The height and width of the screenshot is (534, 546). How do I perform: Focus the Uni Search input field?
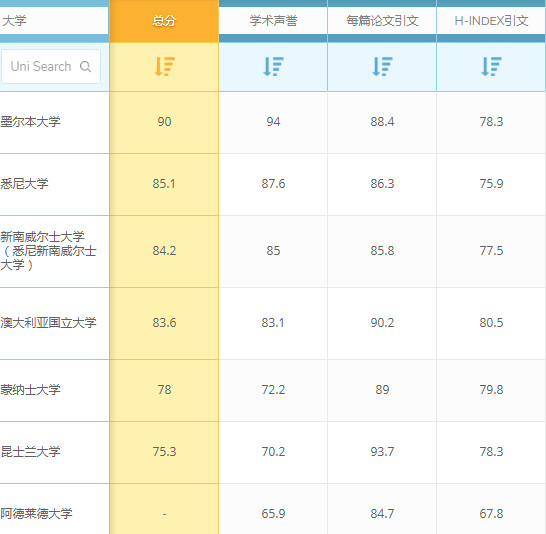(x=51, y=66)
